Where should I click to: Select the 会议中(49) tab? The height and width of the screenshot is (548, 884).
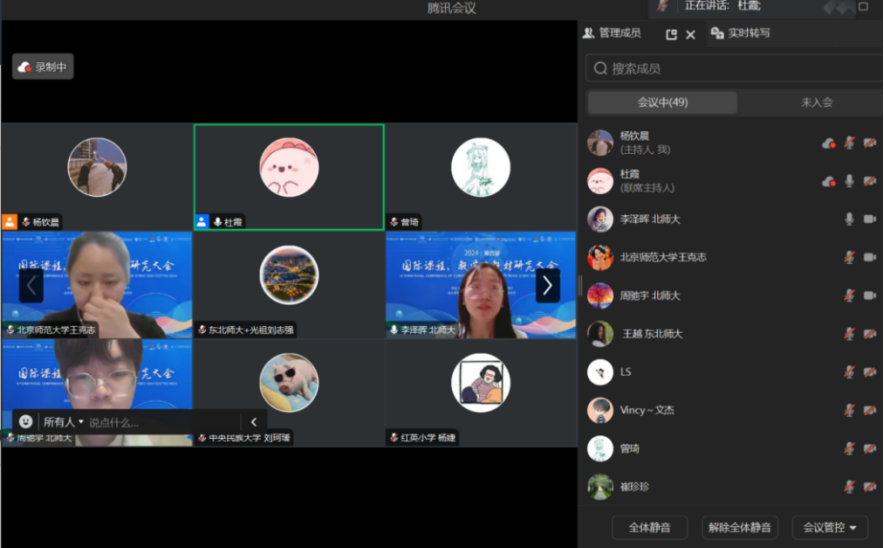tap(662, 102)
